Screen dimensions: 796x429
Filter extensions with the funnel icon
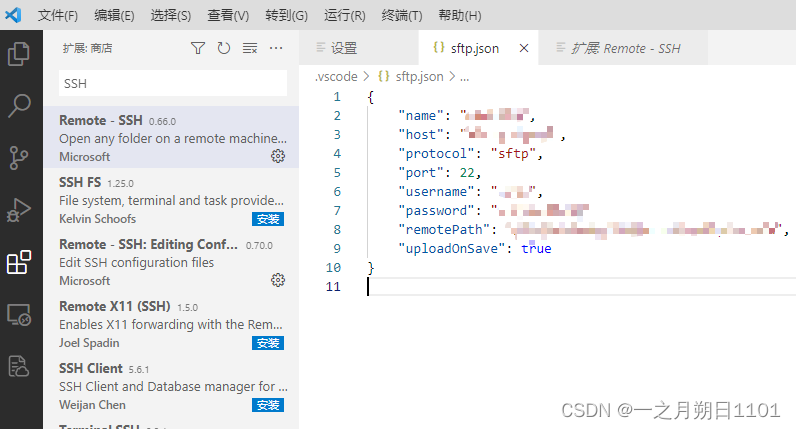click(198, 48)
